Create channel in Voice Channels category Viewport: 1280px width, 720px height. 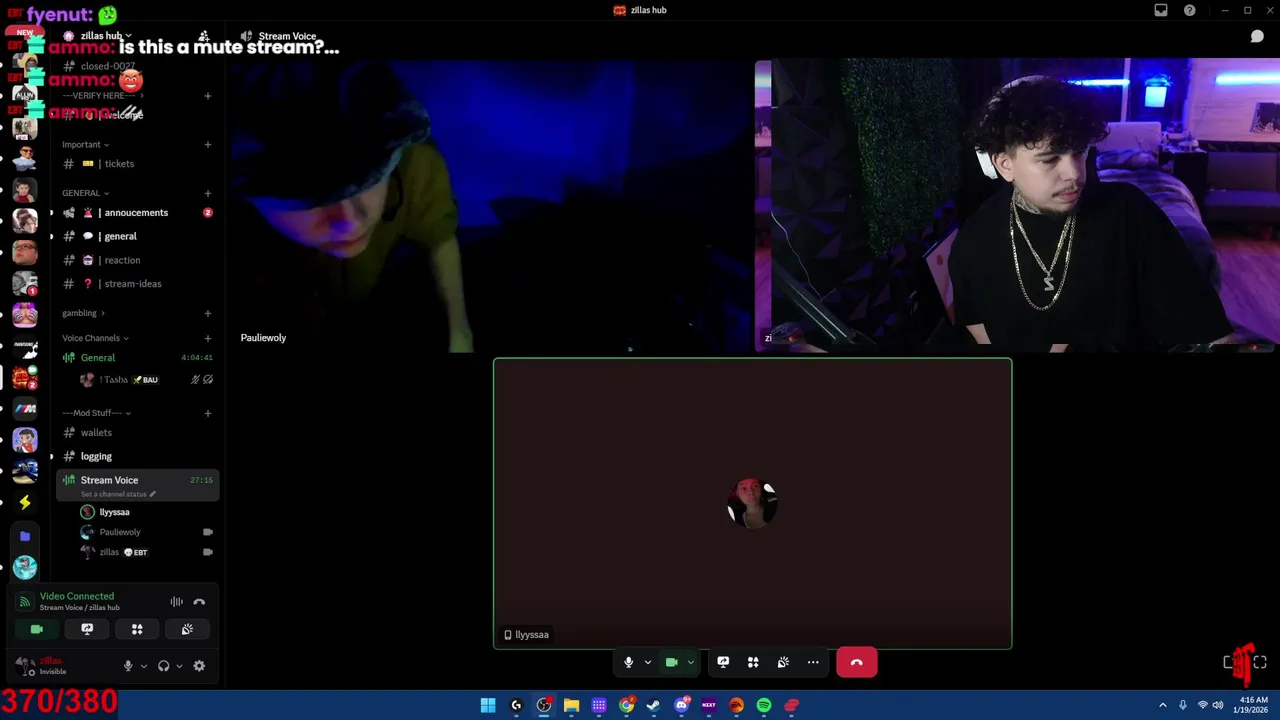[x=208, y=338]
